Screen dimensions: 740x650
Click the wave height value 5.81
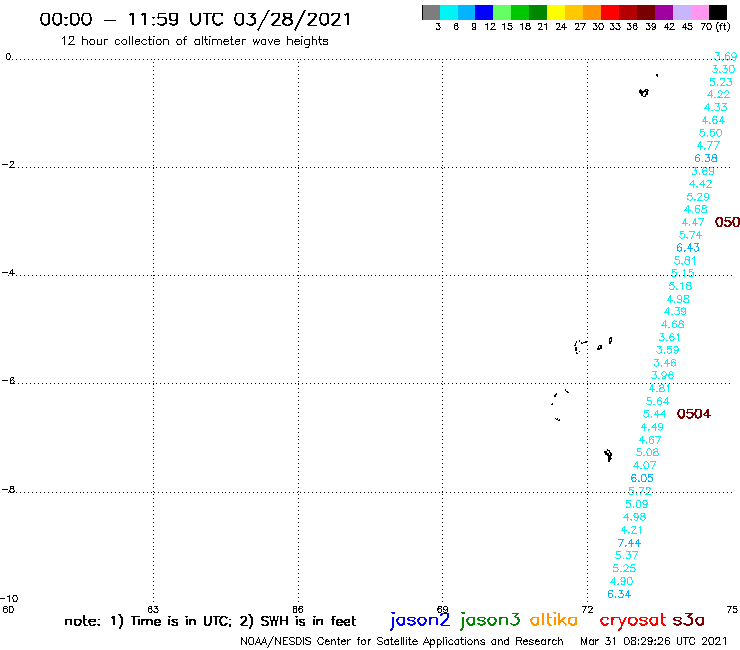[685, 261]
